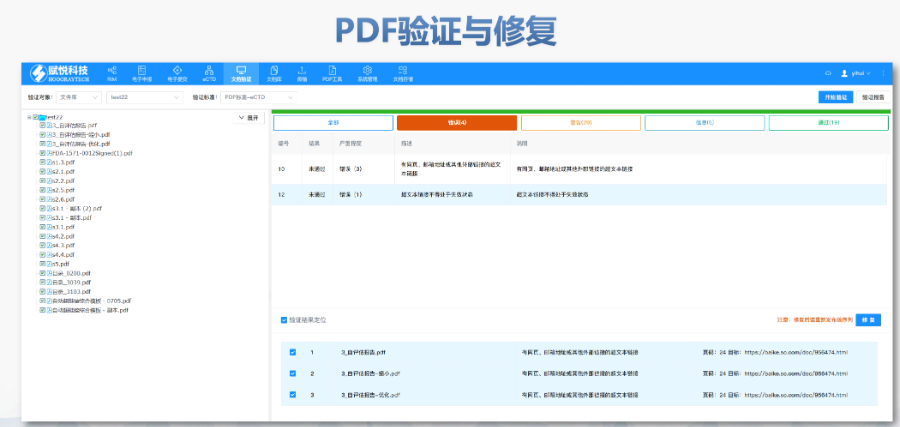The height and width of the screenshot is (427, 900).
Task: Uncheck the s2.2.pdf checkbox
Action: 42,181
